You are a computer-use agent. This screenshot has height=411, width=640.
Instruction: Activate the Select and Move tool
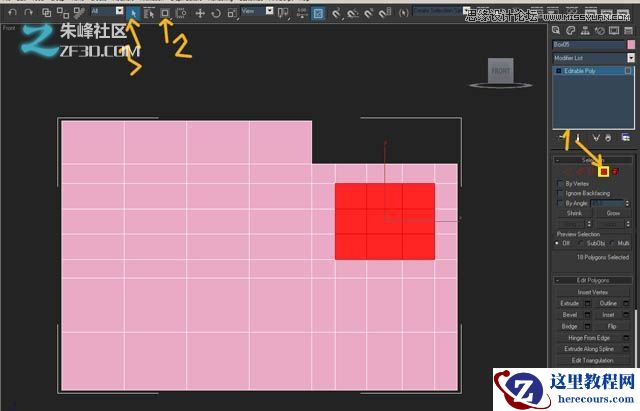(x=200, y=13)
